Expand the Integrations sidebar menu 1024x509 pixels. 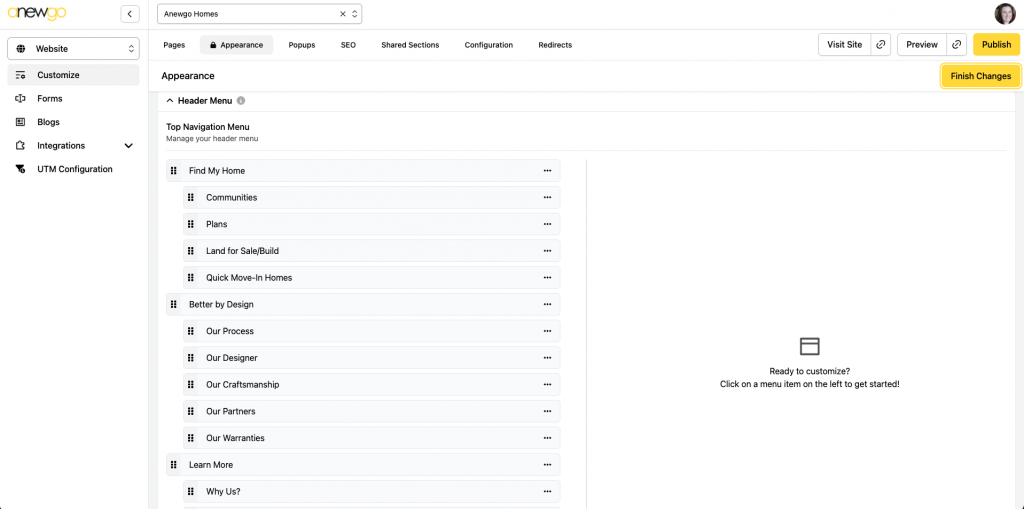128,146
